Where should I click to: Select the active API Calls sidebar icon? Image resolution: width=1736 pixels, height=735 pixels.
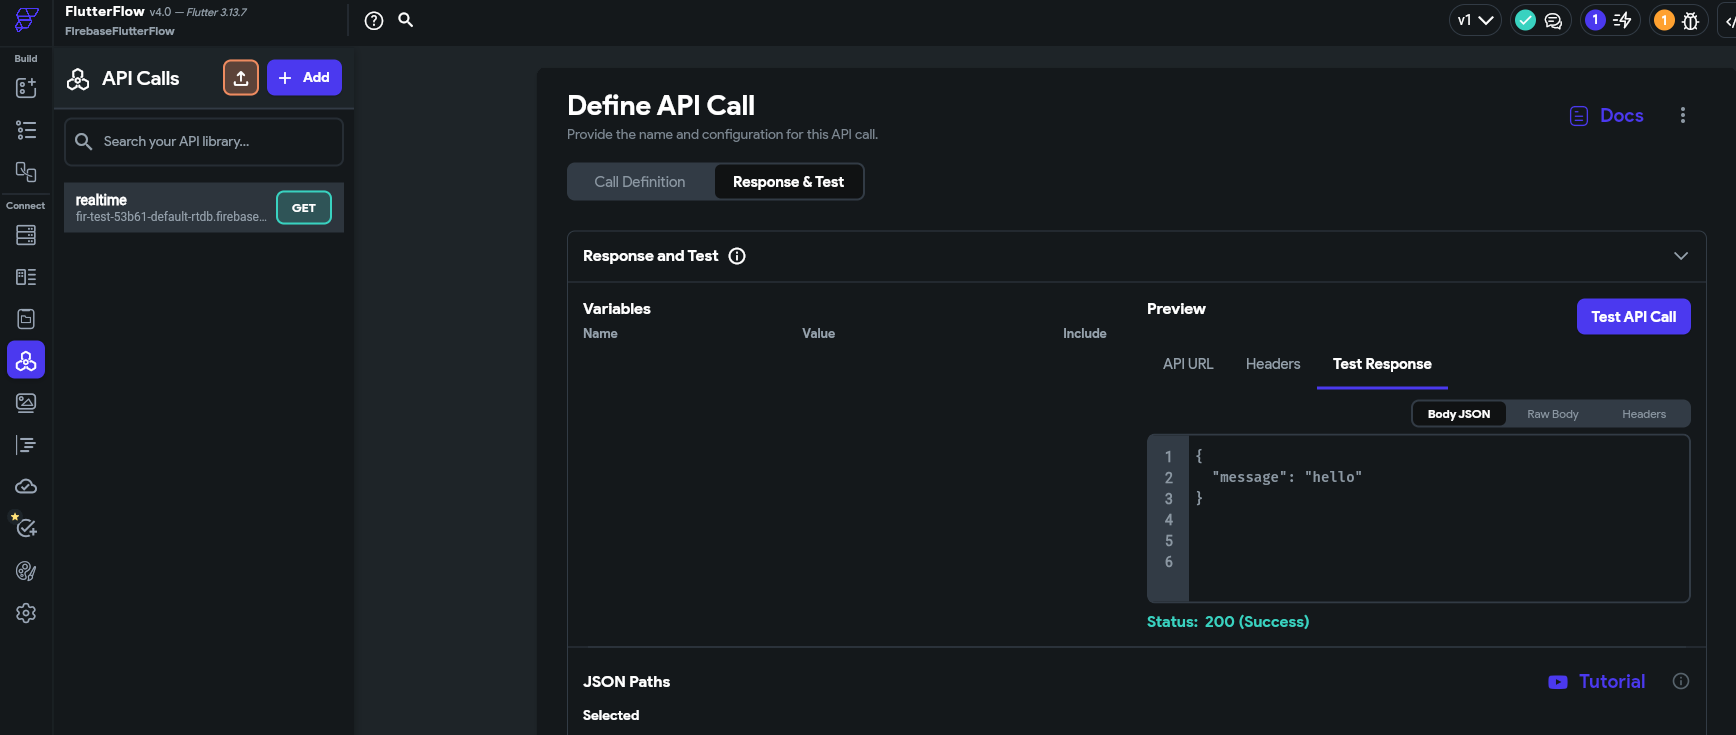26,360
